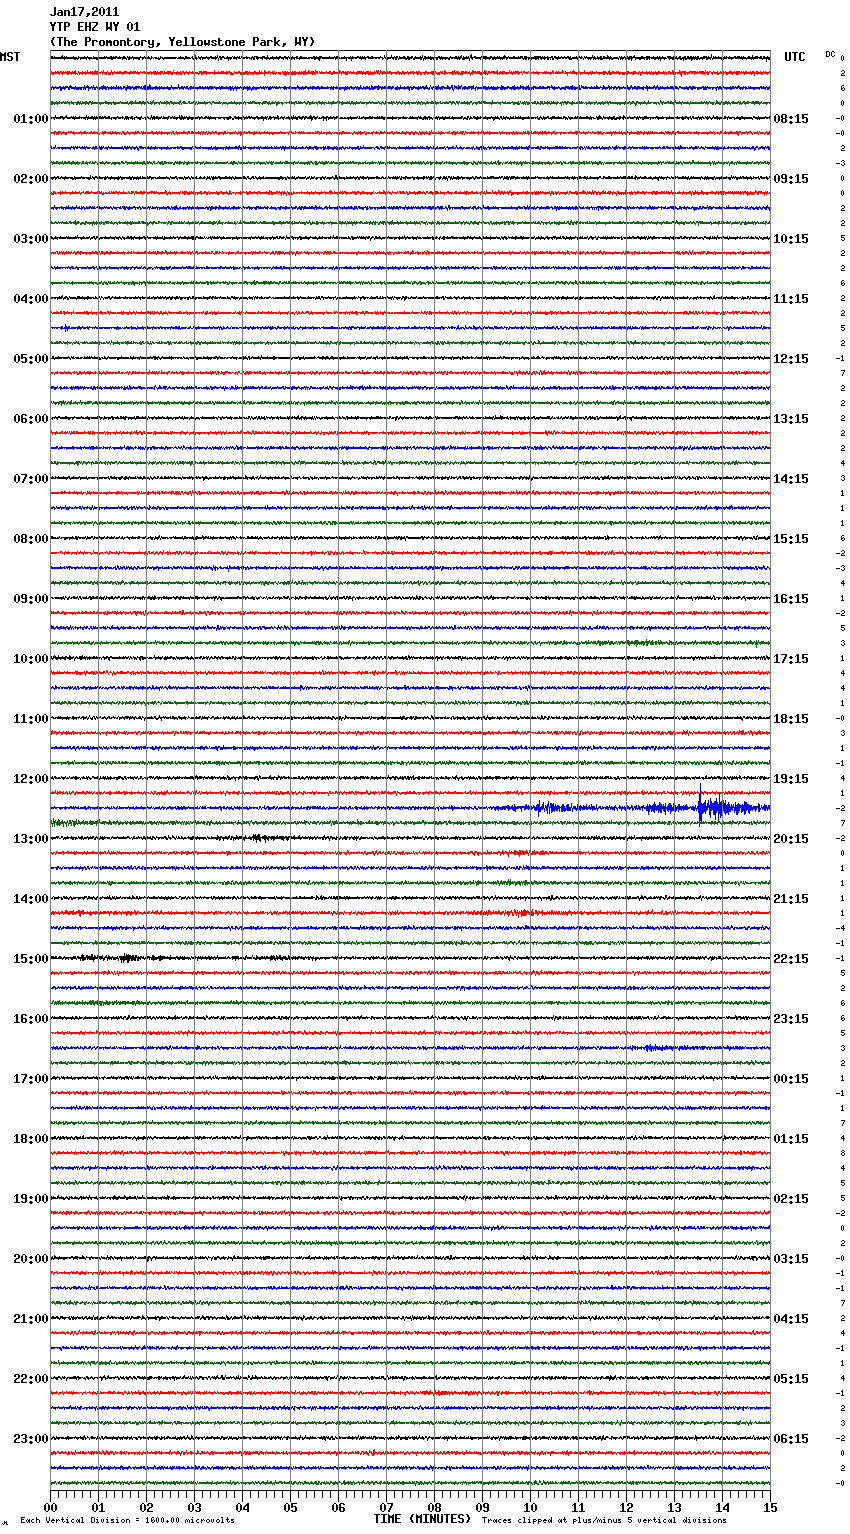Click the 09:15 UTC time label
This screenshot has width=850, height=1534.
tap(791, 179)
